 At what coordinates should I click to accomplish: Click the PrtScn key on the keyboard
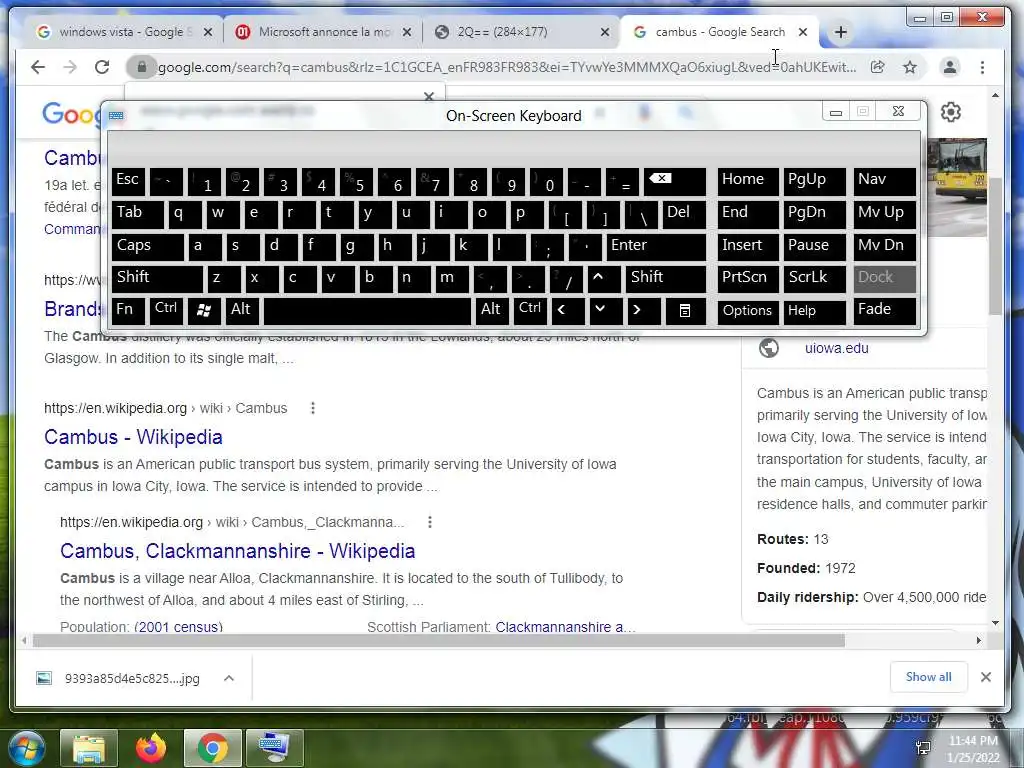pyautogui.click(x=748, y=279)
